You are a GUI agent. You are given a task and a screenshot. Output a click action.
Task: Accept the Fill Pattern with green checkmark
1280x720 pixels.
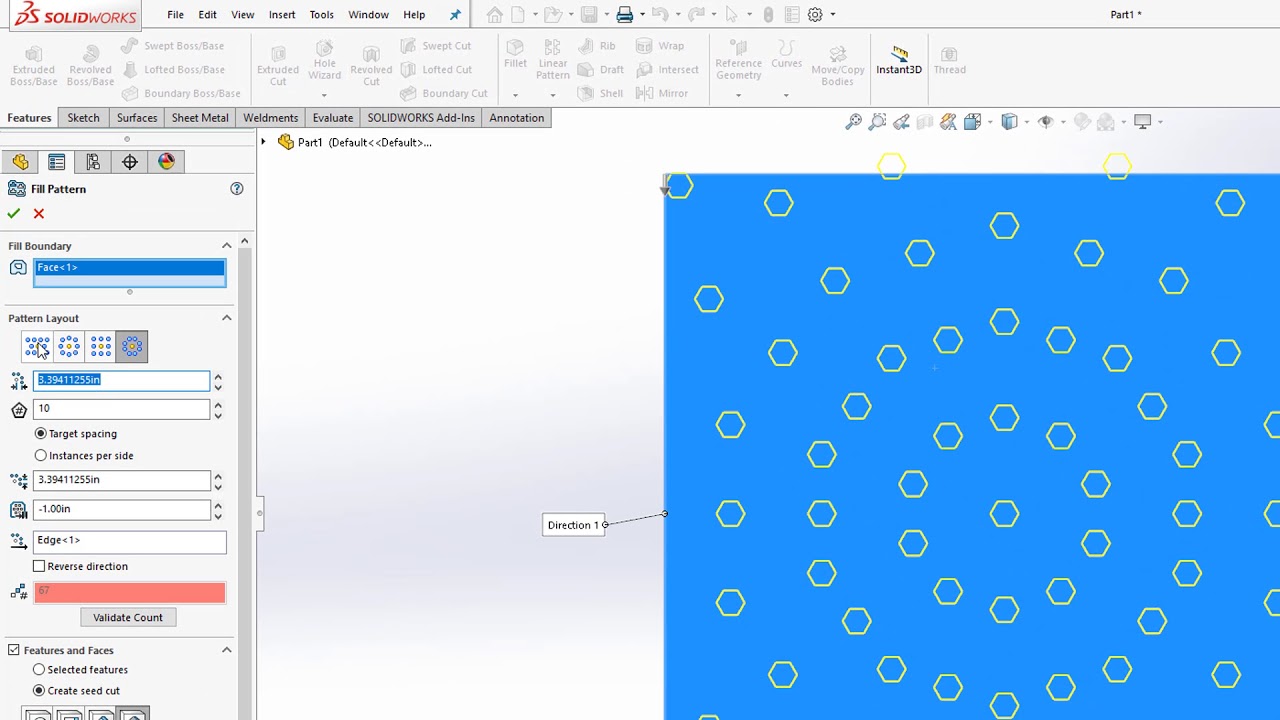tap(13, 214)
